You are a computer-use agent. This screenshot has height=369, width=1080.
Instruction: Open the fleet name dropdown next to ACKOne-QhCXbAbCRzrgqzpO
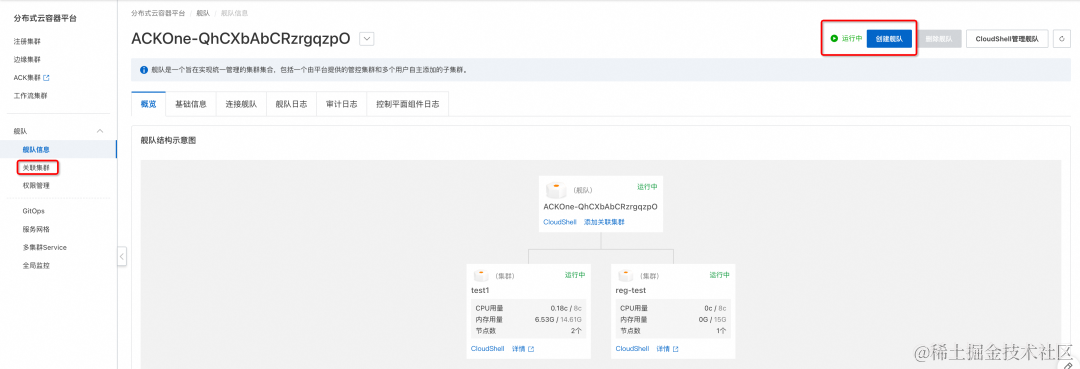click(x=366, y=39)
